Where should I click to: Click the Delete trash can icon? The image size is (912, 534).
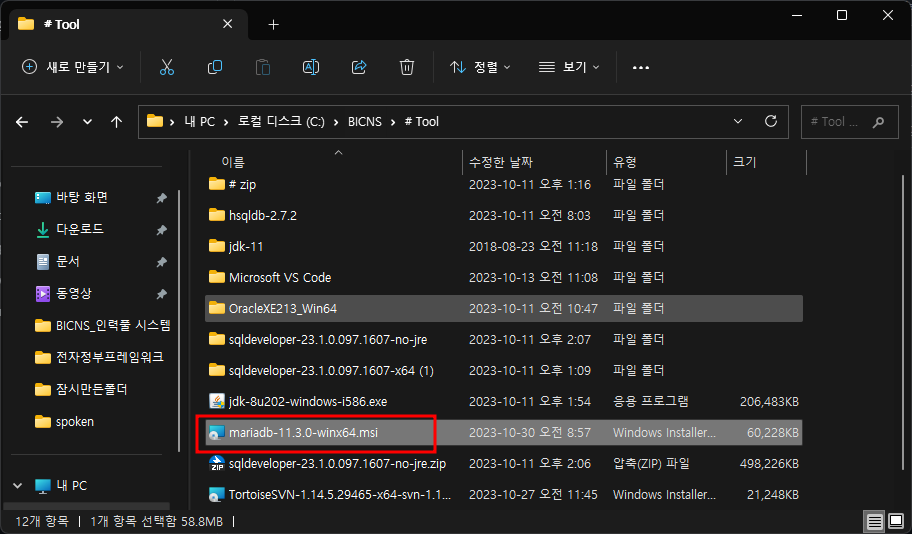tap(407, 67)
